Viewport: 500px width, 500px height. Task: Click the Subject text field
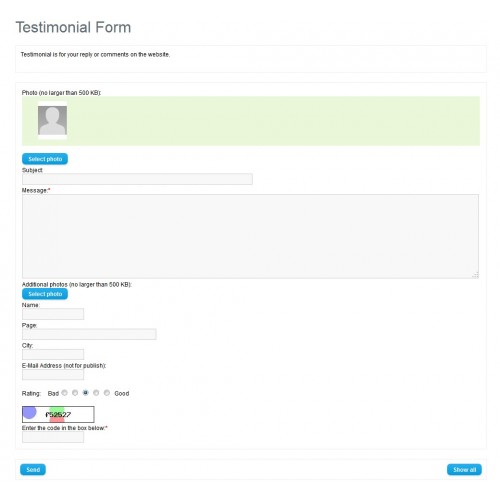(x=137, y=179)
